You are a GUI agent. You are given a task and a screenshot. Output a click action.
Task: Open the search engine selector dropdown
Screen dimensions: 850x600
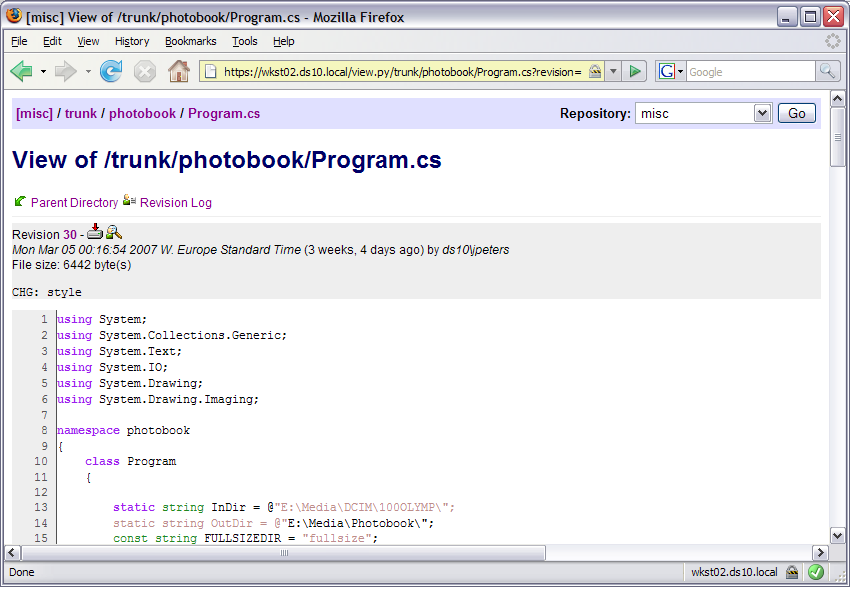click(x=671, y=72)
